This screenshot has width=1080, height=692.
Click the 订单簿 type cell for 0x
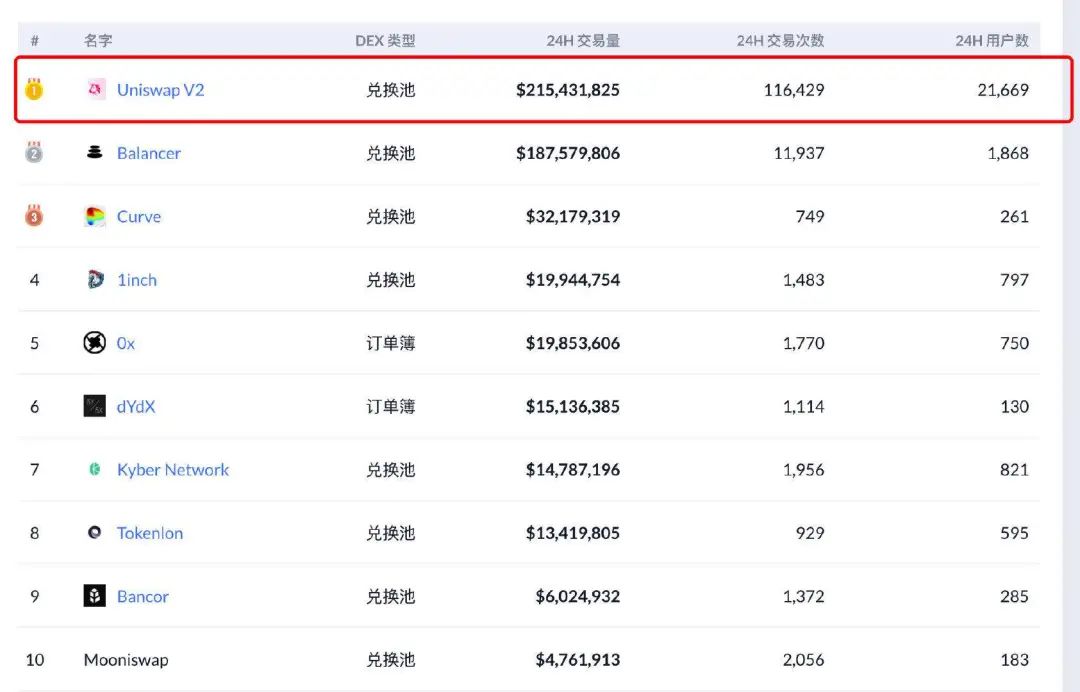[x=391, y=343]
